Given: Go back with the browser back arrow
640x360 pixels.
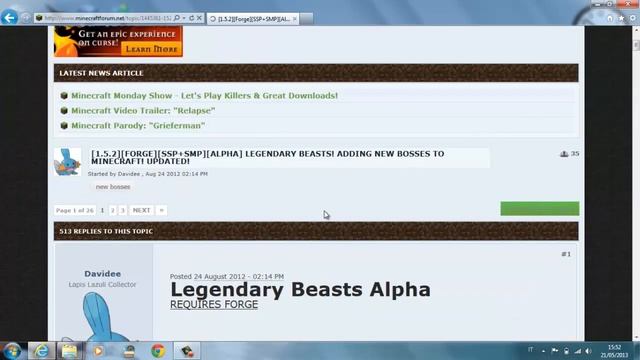Looking at the screenshot, I should click(x=9, y=18).
